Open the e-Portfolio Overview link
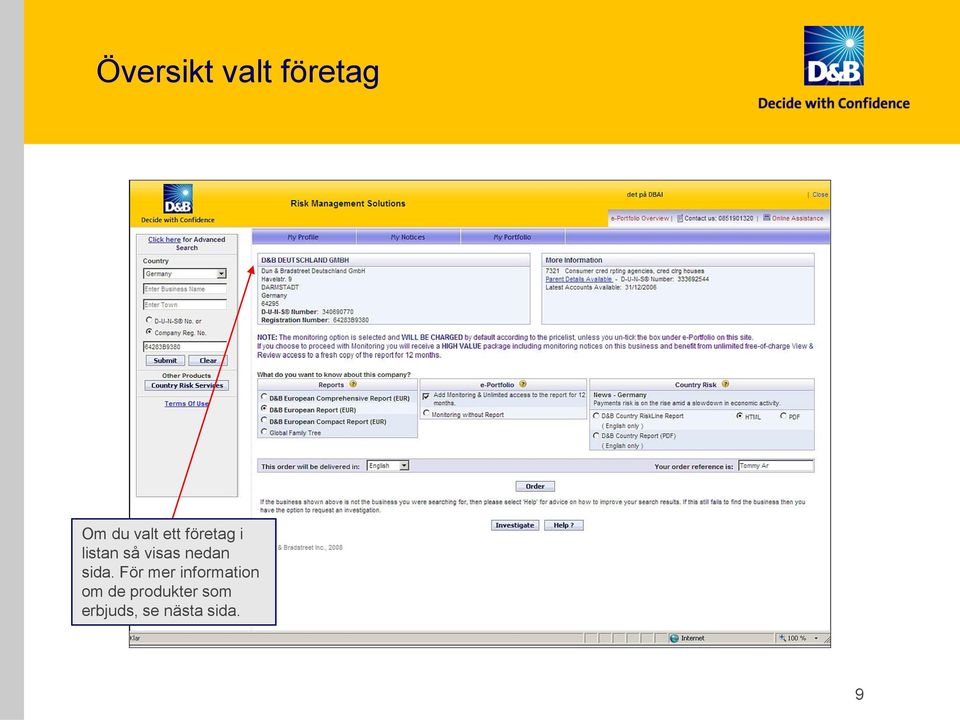 click(640, 218)
